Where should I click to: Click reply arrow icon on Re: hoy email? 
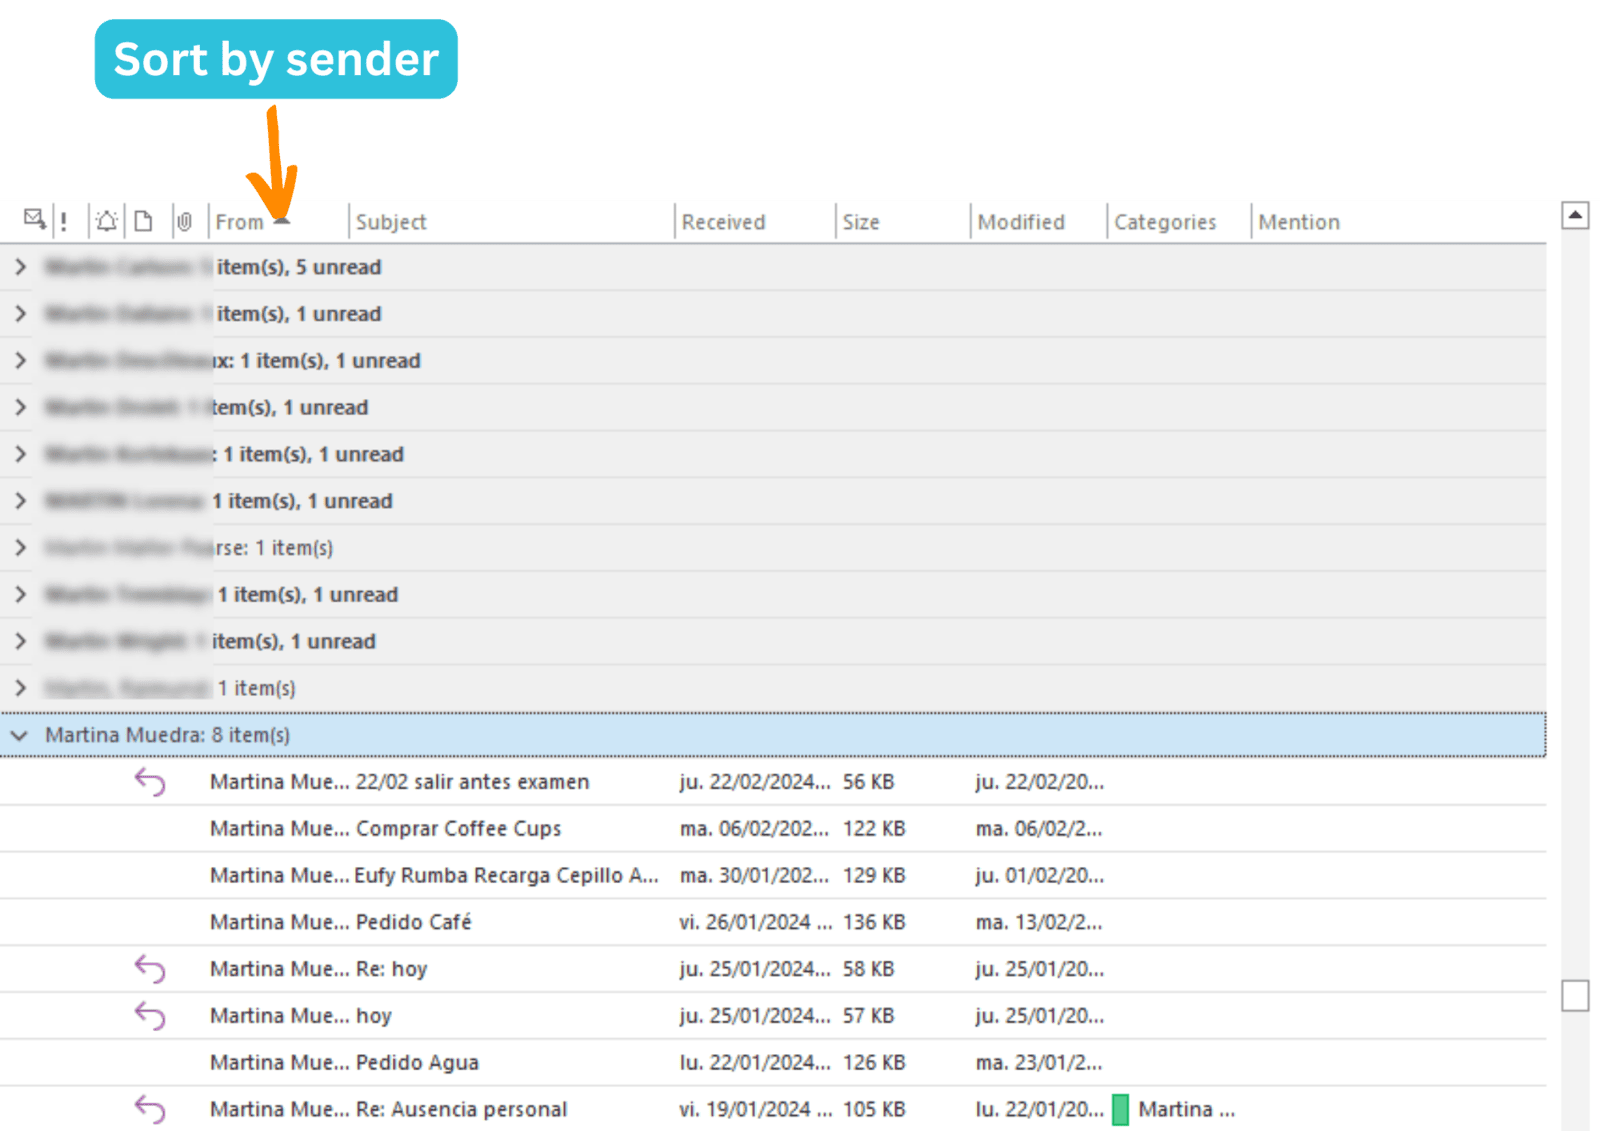[150, 969]
